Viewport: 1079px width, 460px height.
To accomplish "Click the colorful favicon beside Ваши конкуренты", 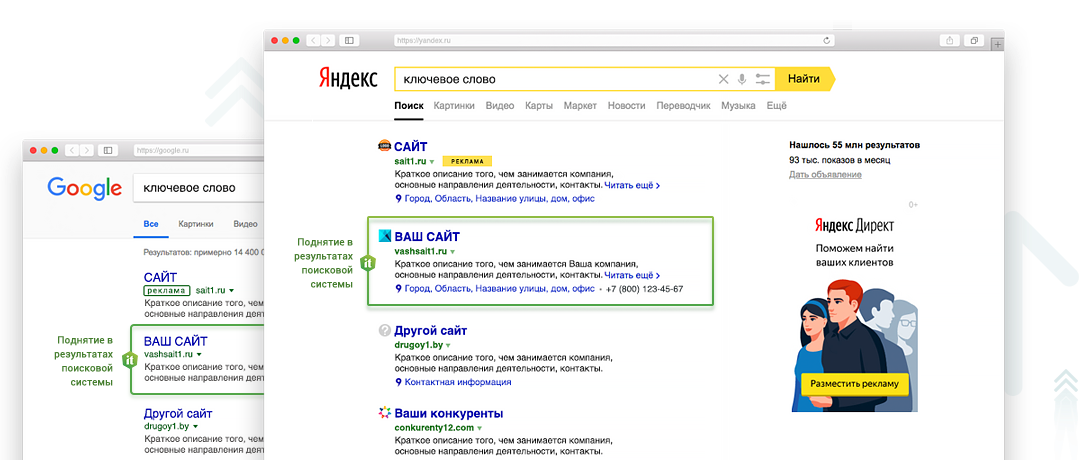I will [384, 413].
